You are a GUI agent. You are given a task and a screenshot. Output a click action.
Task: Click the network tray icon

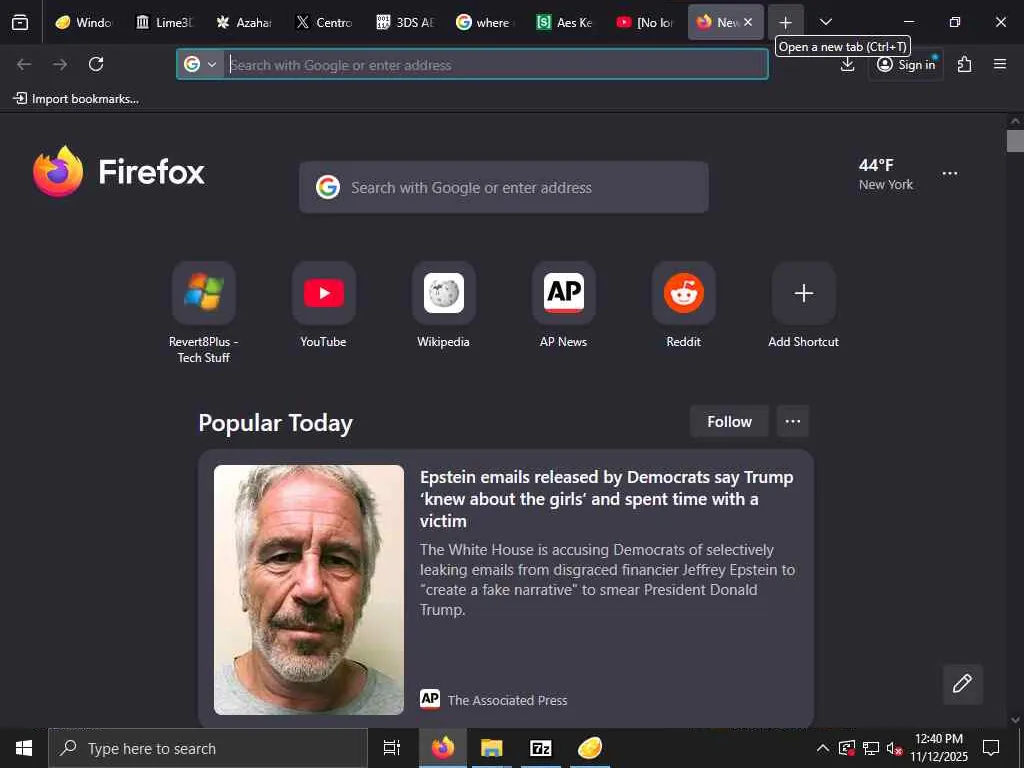point(871,748)
